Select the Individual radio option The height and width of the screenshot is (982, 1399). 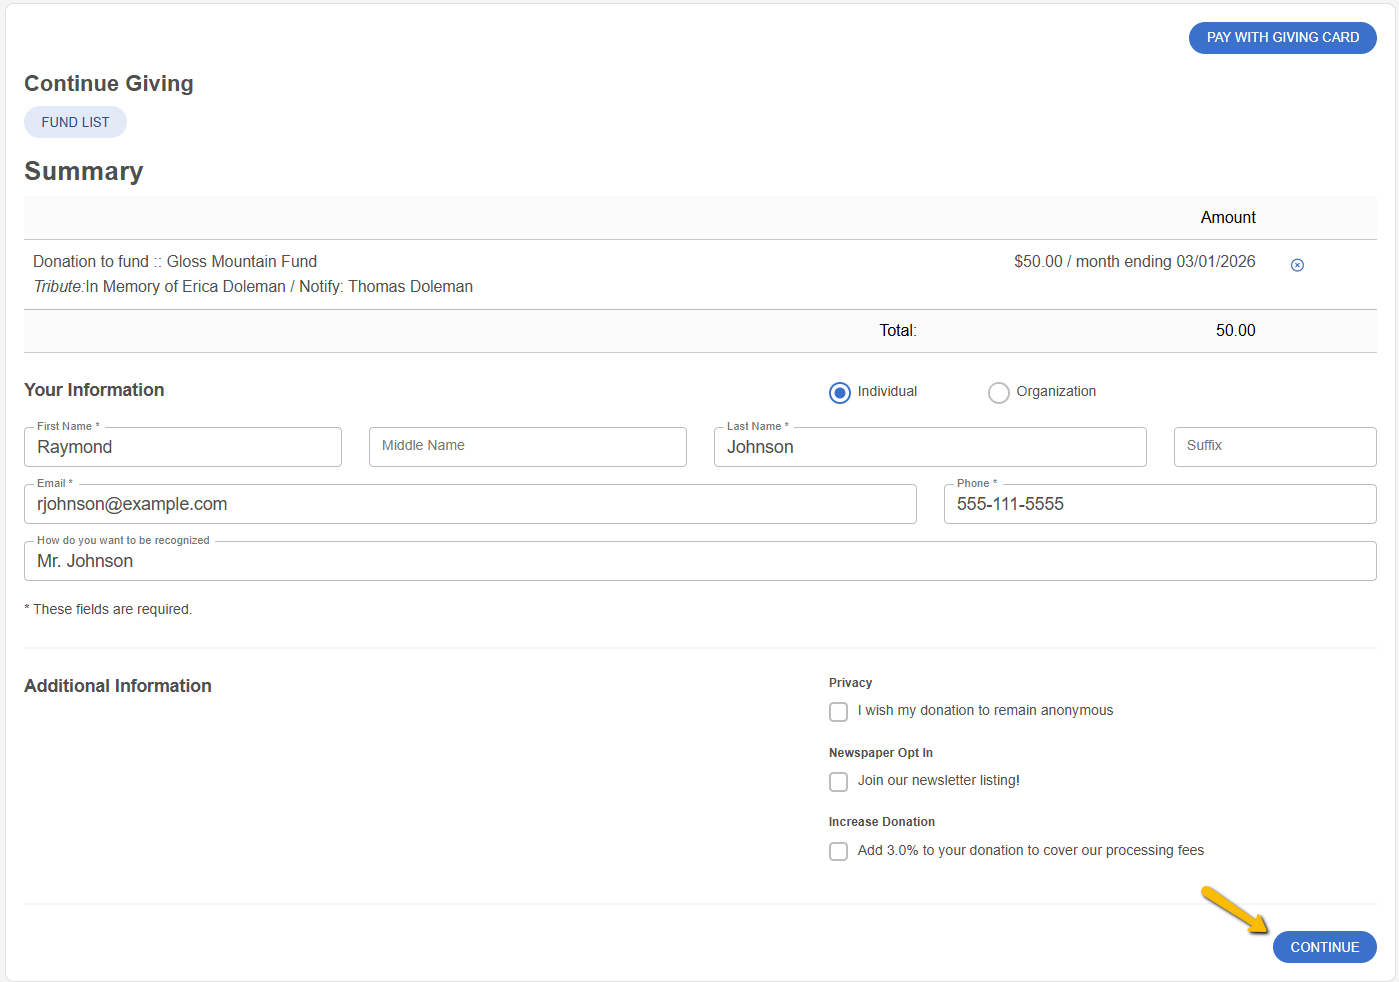840,393
